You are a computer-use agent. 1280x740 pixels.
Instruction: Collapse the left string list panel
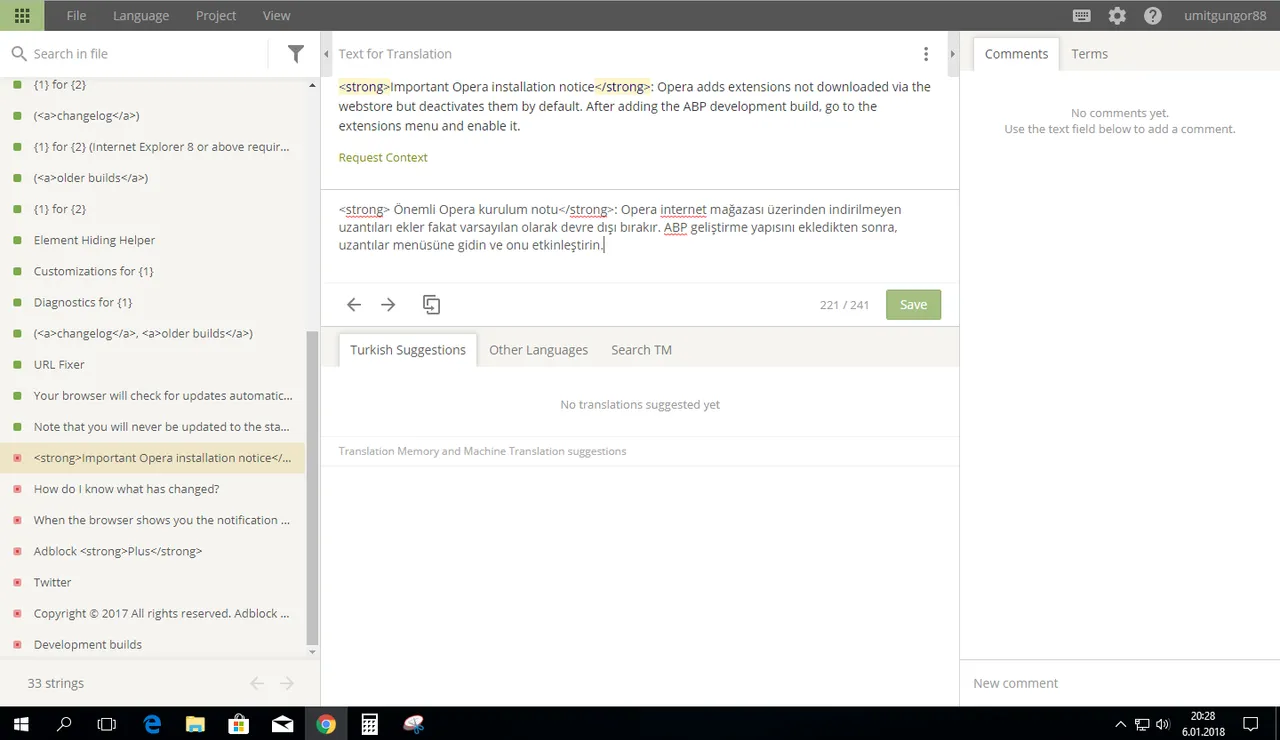[327, 54]
